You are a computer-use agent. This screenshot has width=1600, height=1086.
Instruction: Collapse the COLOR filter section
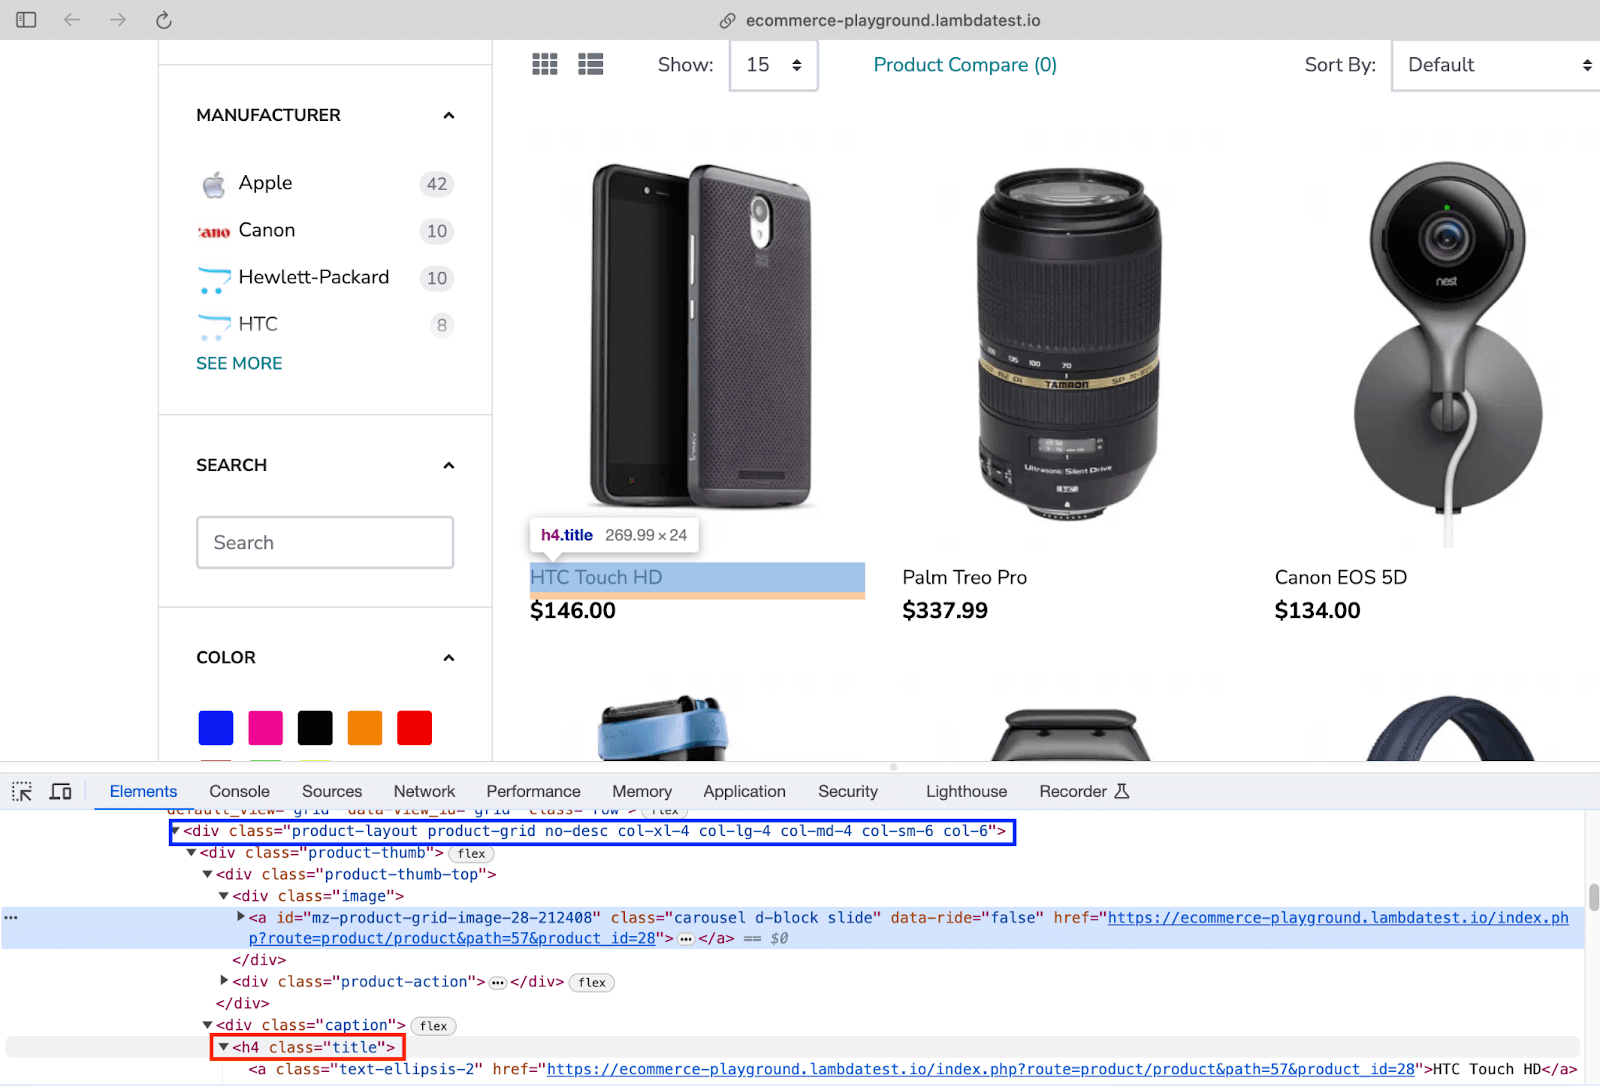point(449,658)
